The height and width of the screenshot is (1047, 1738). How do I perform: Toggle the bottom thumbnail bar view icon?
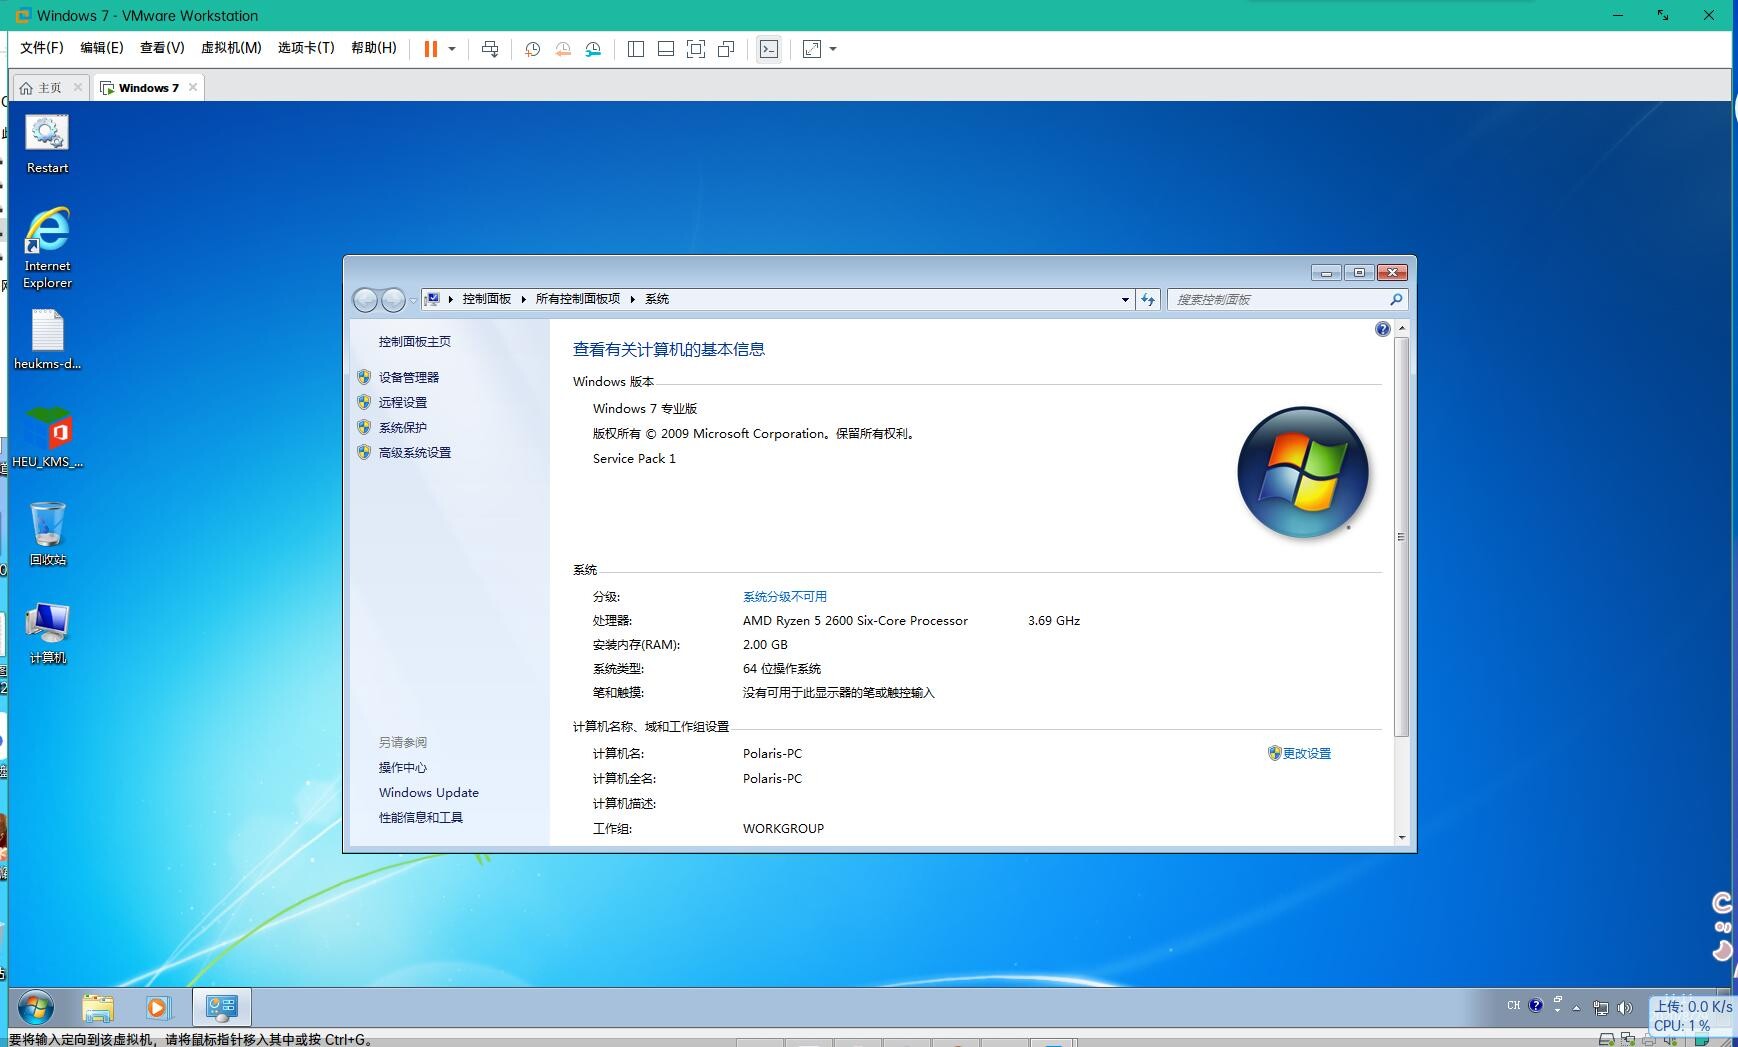coord(665,49)
